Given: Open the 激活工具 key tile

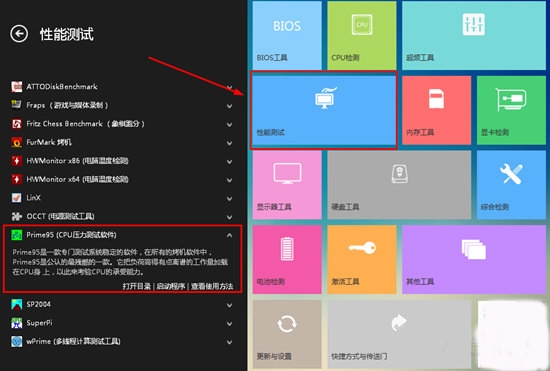Looking at the screenshot, I should pos(362,259).
